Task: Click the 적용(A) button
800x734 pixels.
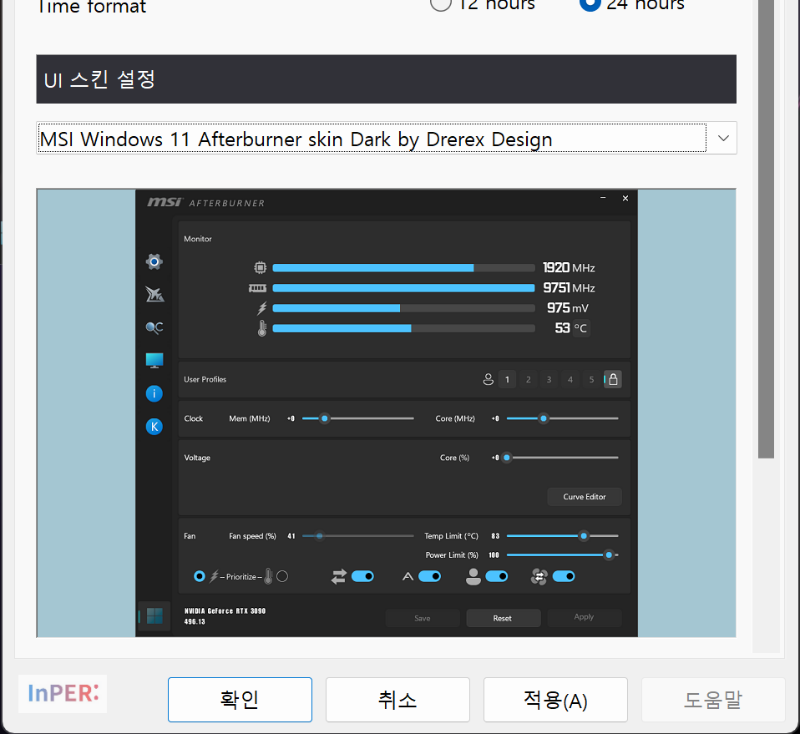Action: click(555, 699)
